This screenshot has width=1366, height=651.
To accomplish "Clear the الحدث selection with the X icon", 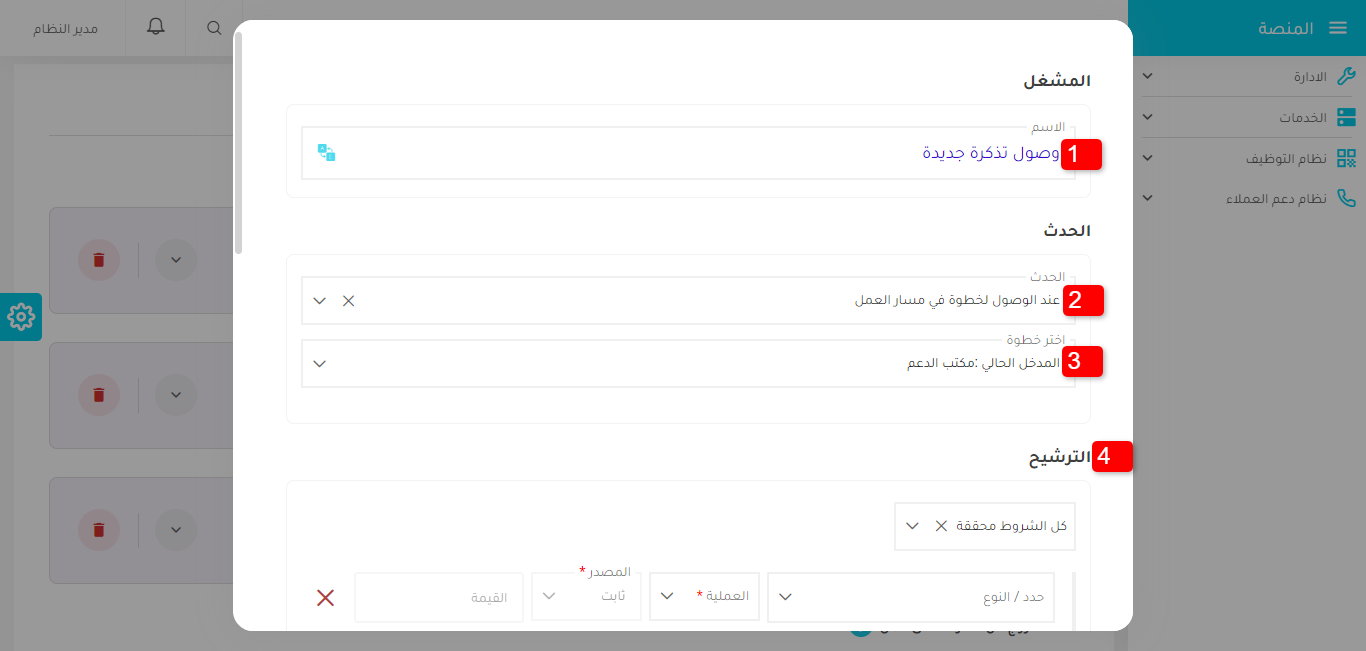I will point(348,299).
